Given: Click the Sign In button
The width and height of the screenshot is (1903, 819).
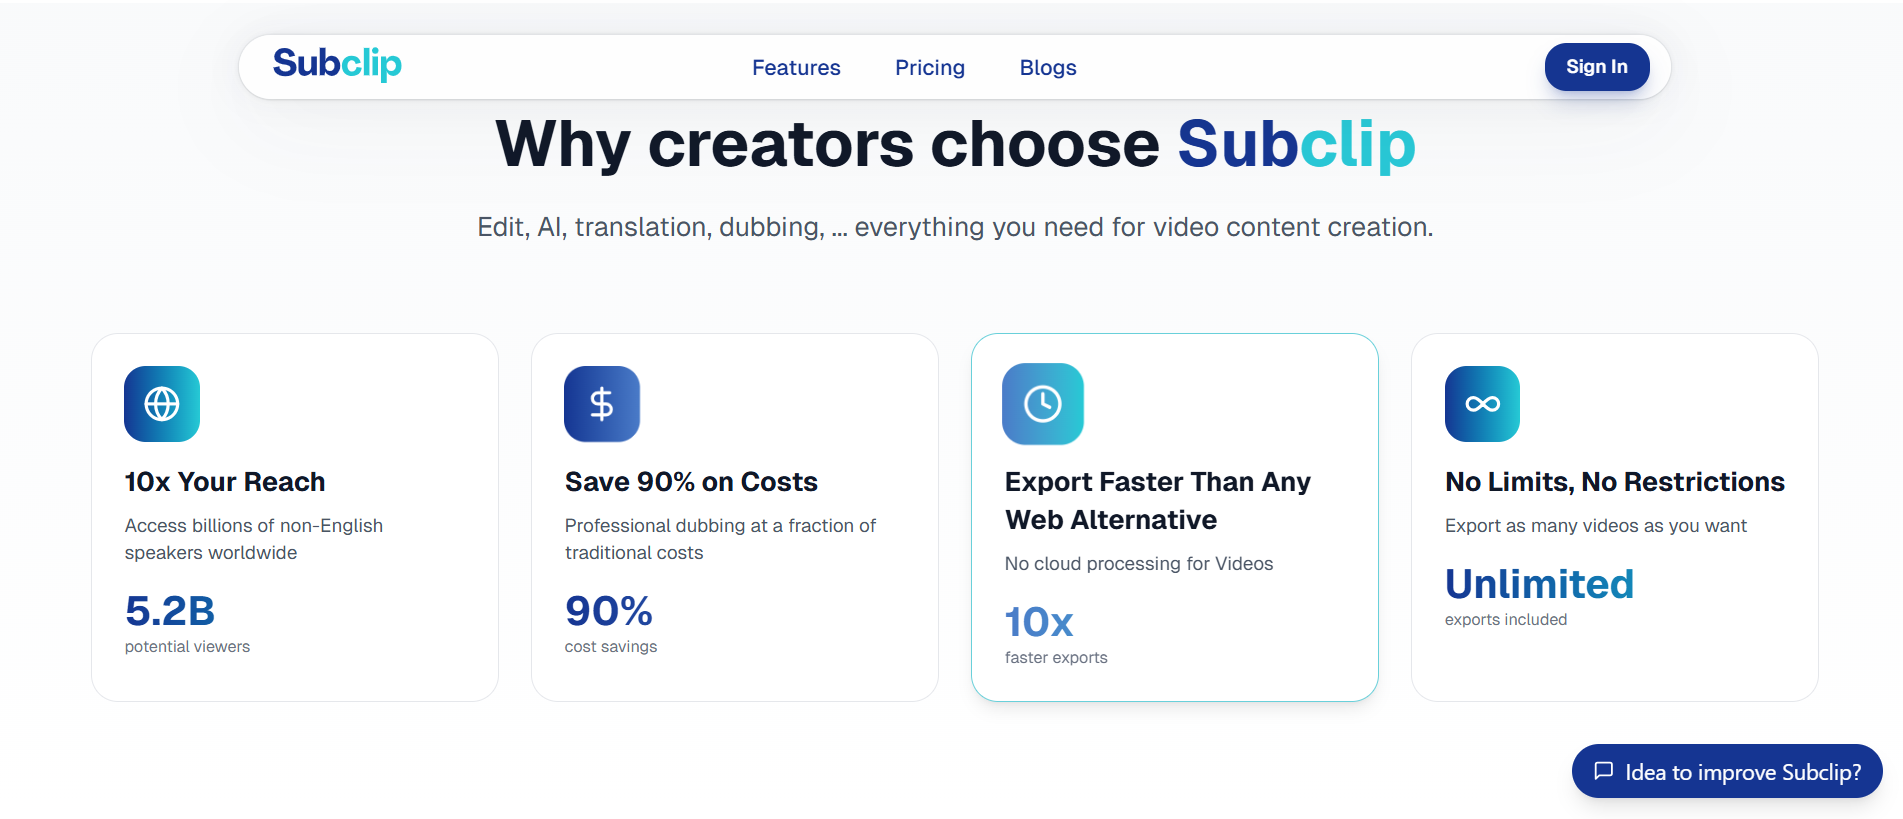Looking at the screenshot, I should click(x=1596, y=67).
